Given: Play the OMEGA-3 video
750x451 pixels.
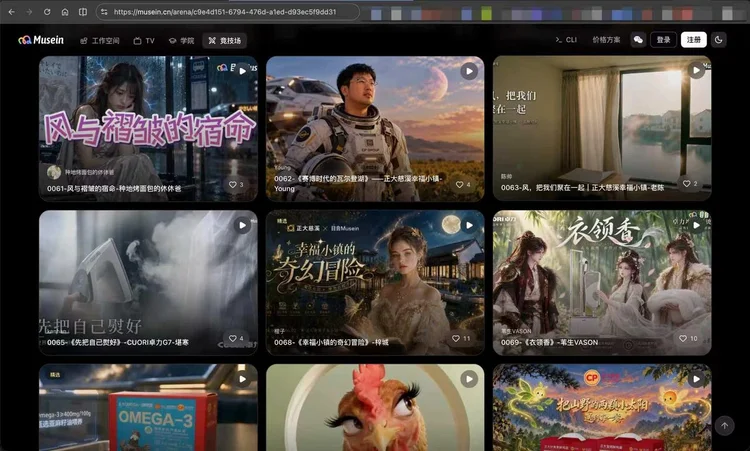Looking at the screenshot, I should pyautogui.click(x=243, y=379).
